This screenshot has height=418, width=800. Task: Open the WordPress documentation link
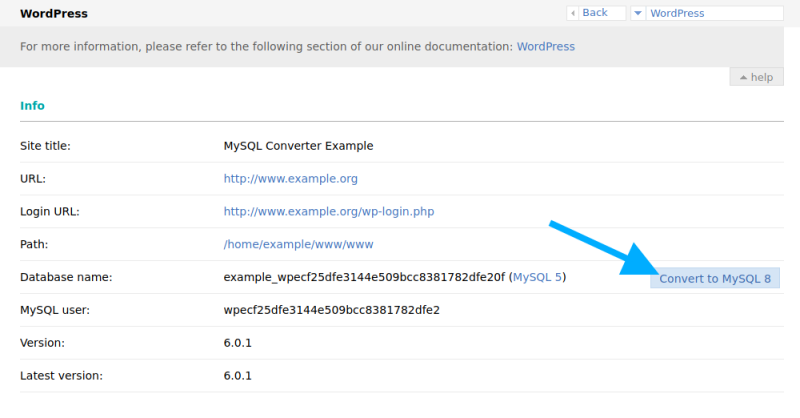(x=545, y=46)
